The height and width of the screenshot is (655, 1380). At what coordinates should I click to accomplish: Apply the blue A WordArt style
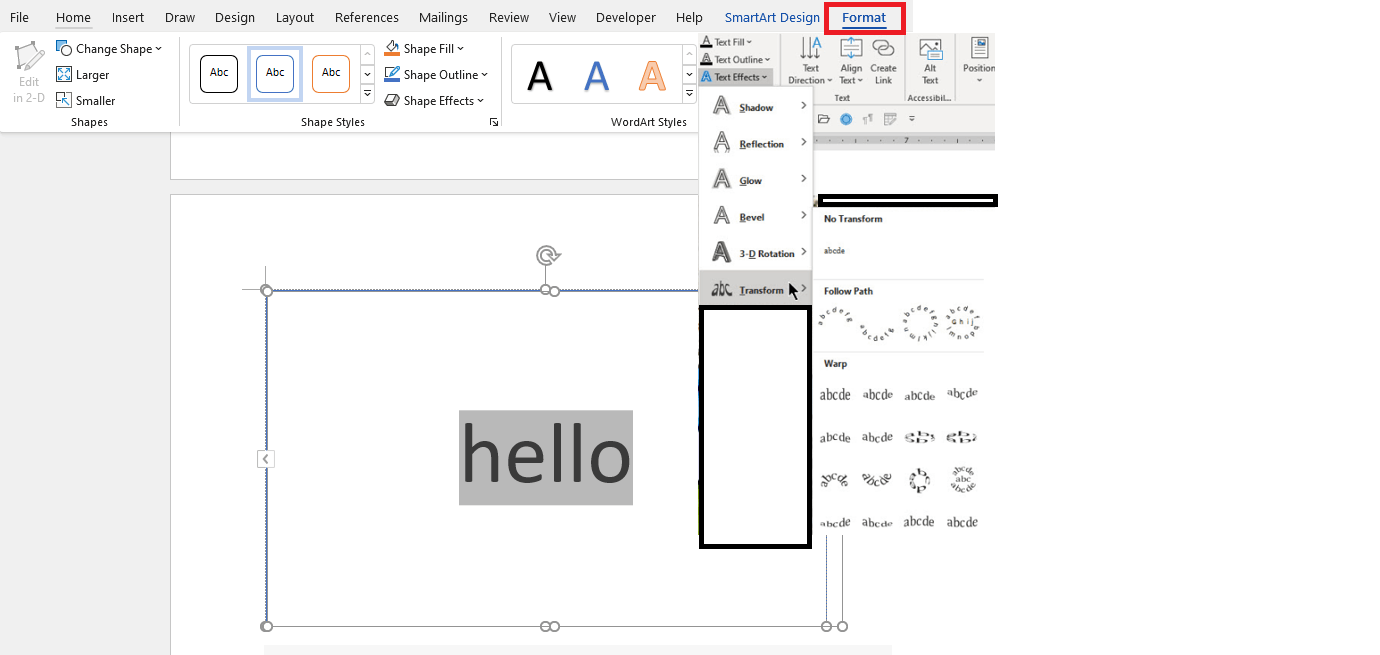pos(596,76)
